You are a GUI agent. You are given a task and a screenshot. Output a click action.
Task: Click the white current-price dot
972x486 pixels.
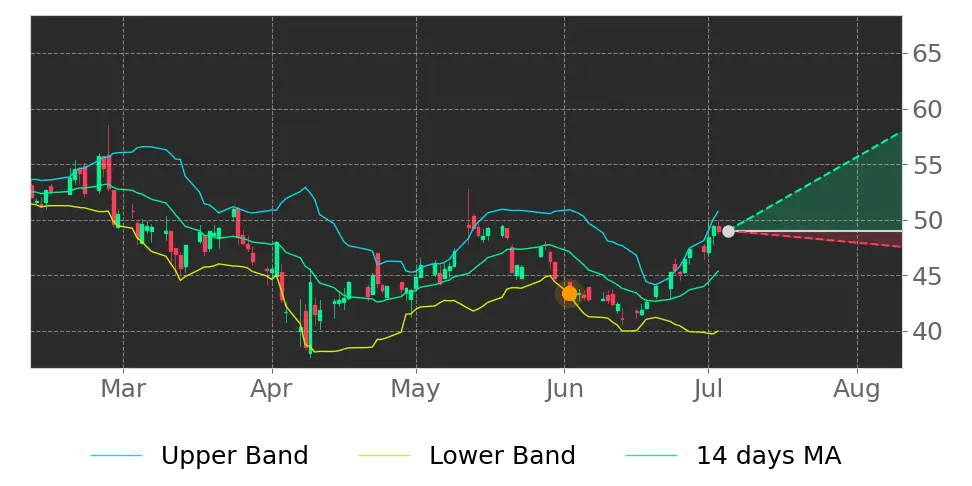728,231
